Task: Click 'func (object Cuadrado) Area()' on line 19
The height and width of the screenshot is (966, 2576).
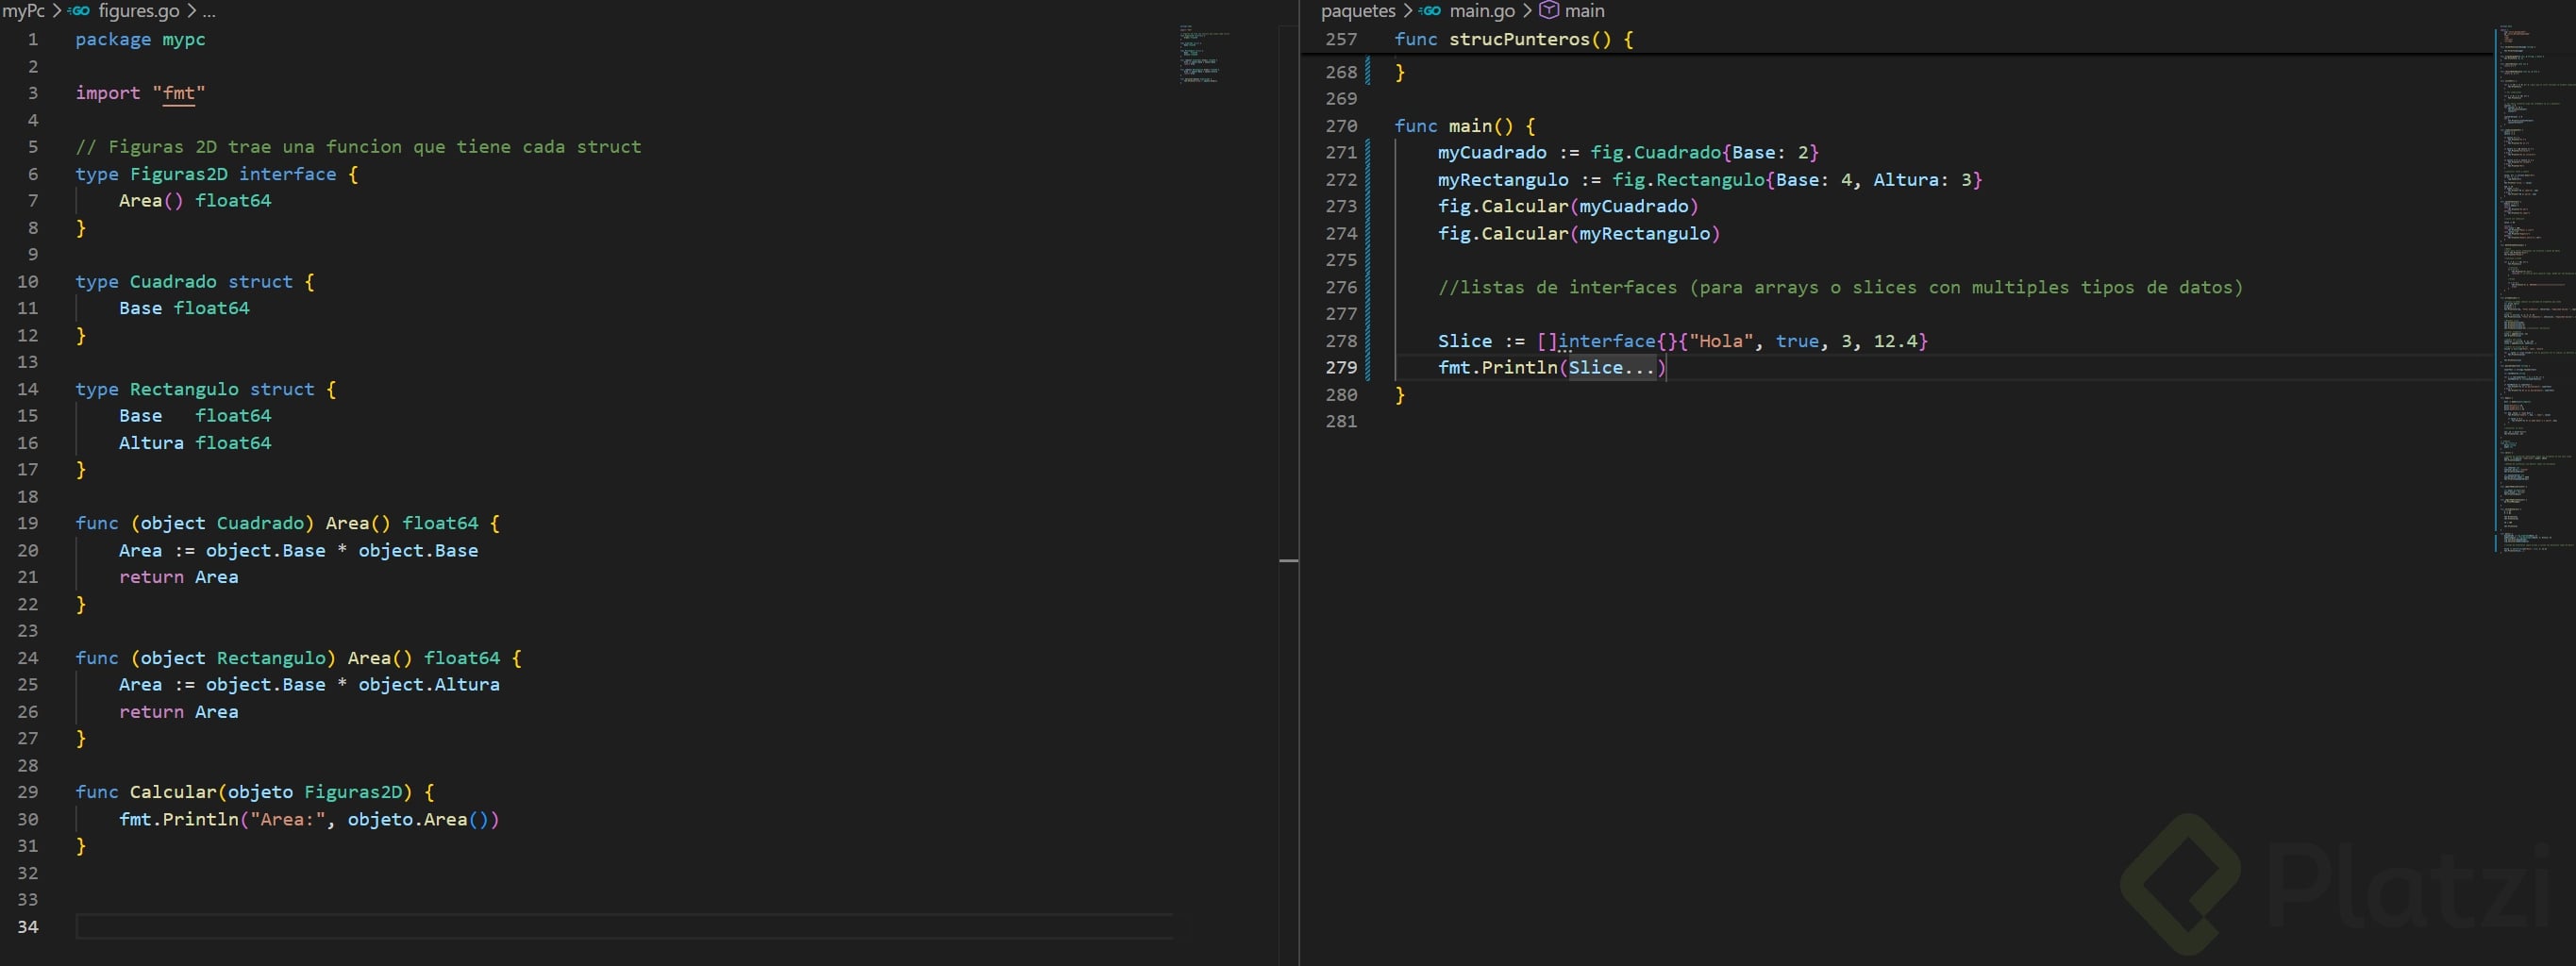Action: pos(233,523)
